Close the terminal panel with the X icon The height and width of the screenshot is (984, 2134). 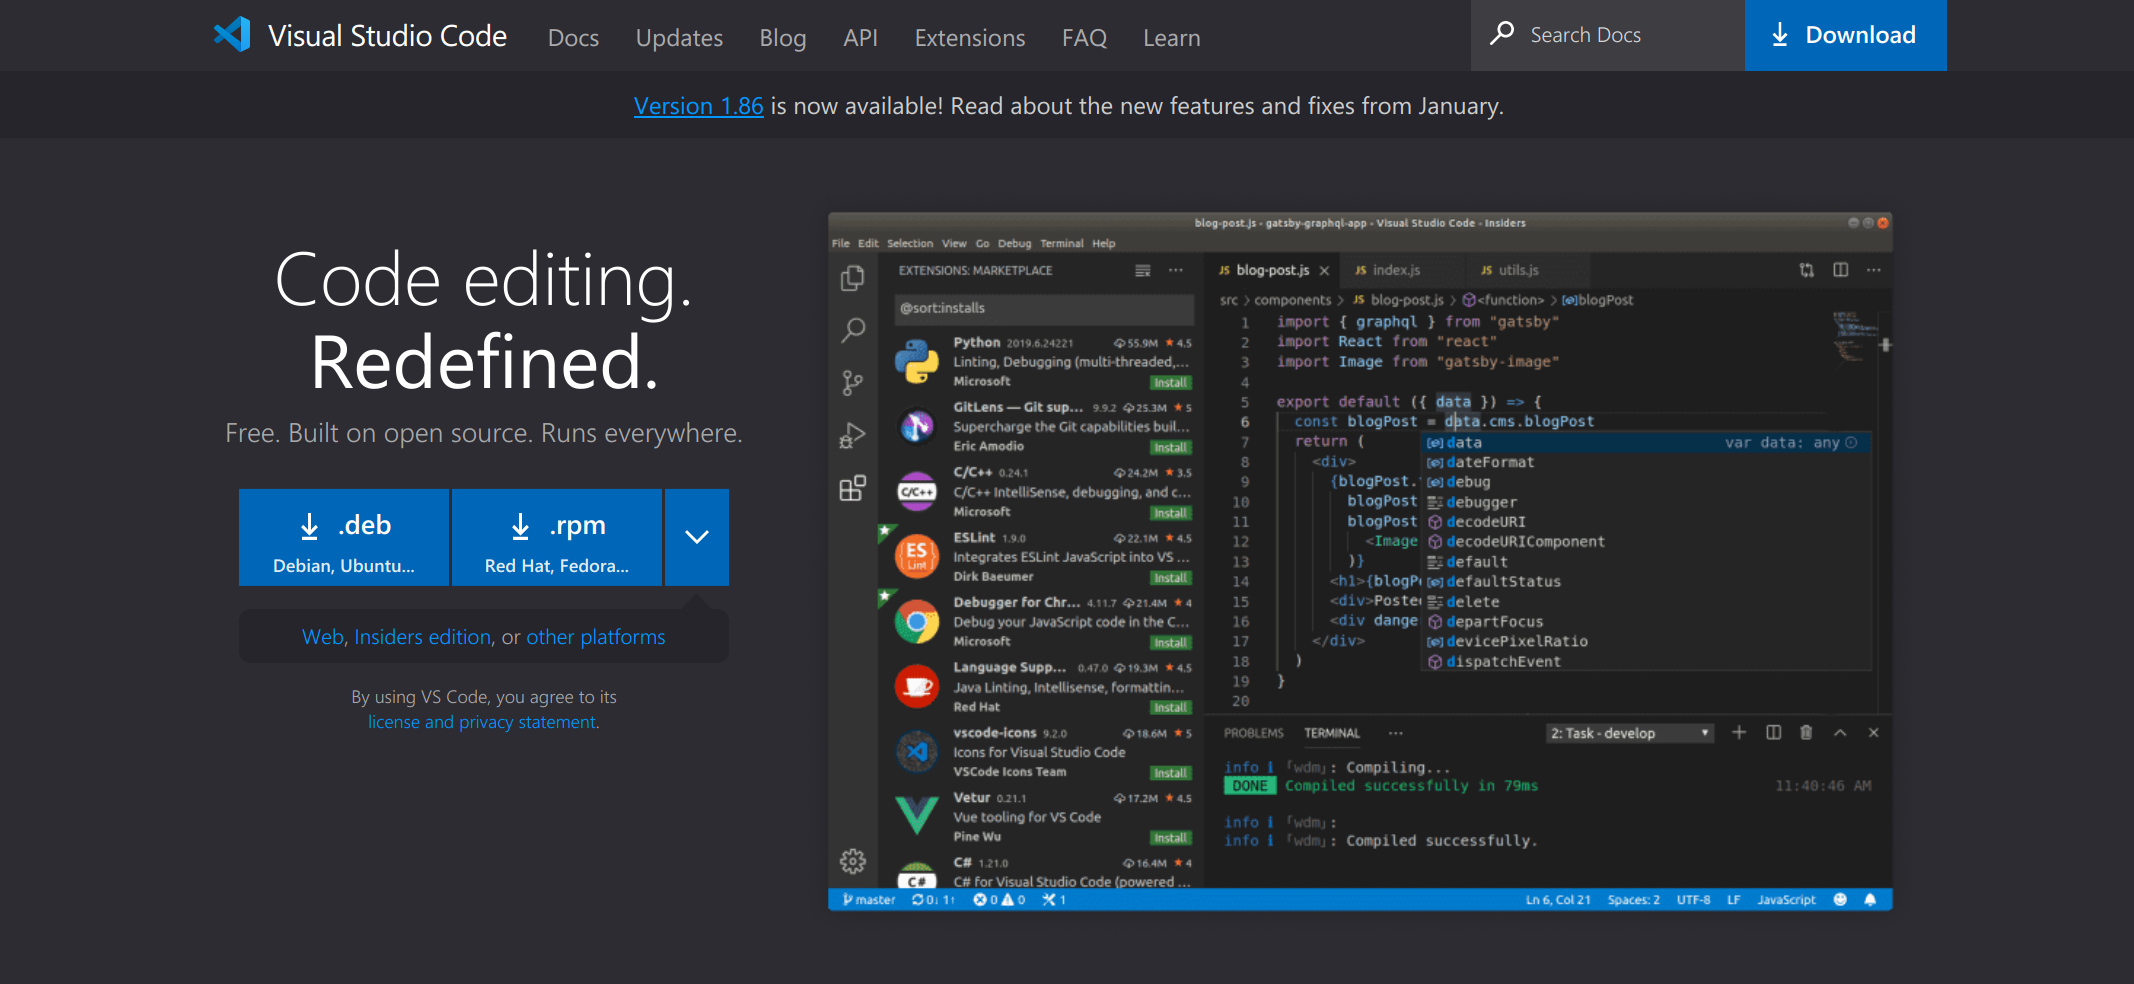pos(1874,733)
